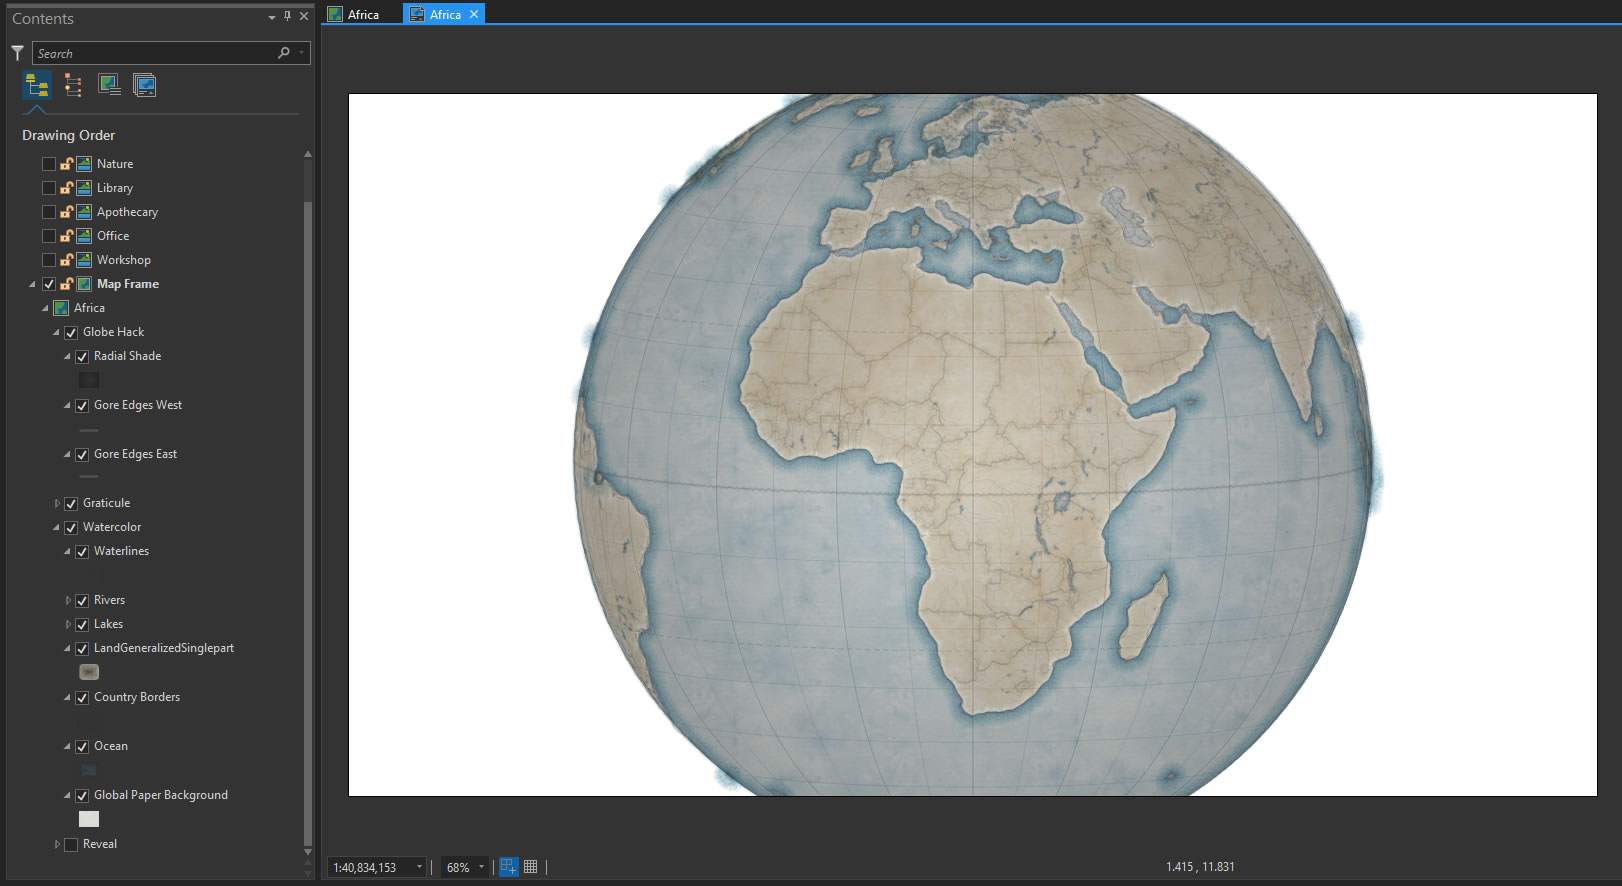Click the Gore Edges West line symbol
Screen dimensions: 1622x886
pos(89,429)
